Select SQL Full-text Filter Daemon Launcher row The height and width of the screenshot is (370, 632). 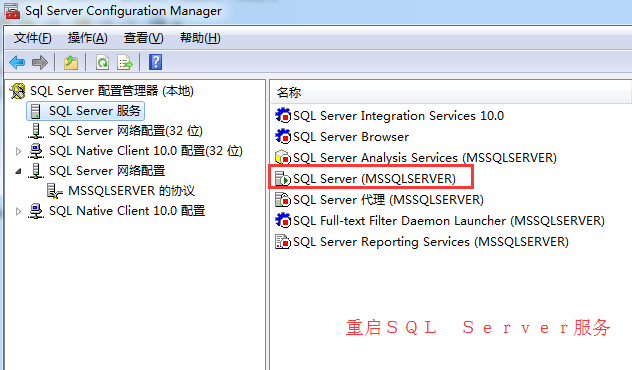(449, 220)
